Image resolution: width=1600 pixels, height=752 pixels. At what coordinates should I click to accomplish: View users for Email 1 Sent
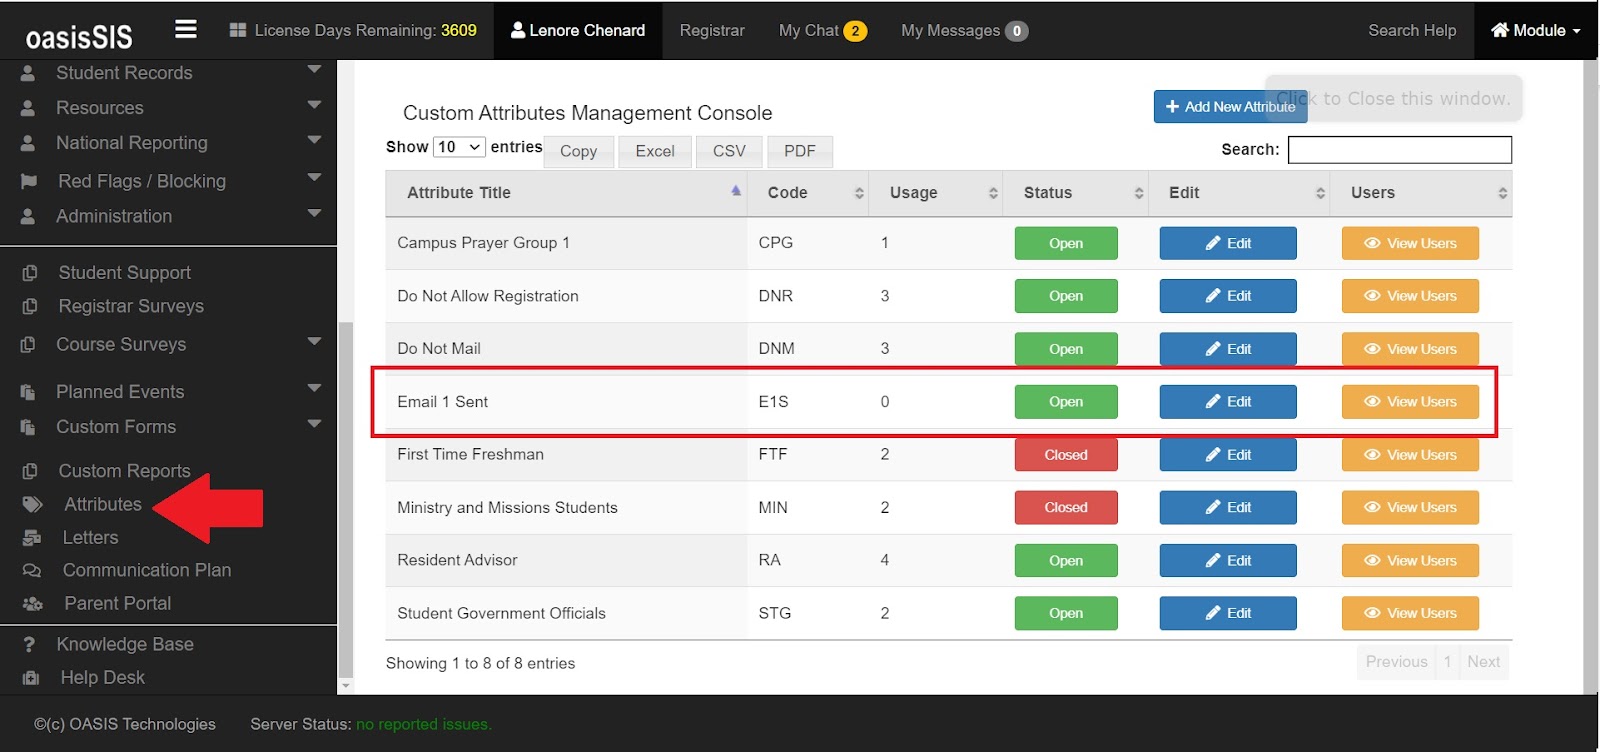coord(1410,401)
